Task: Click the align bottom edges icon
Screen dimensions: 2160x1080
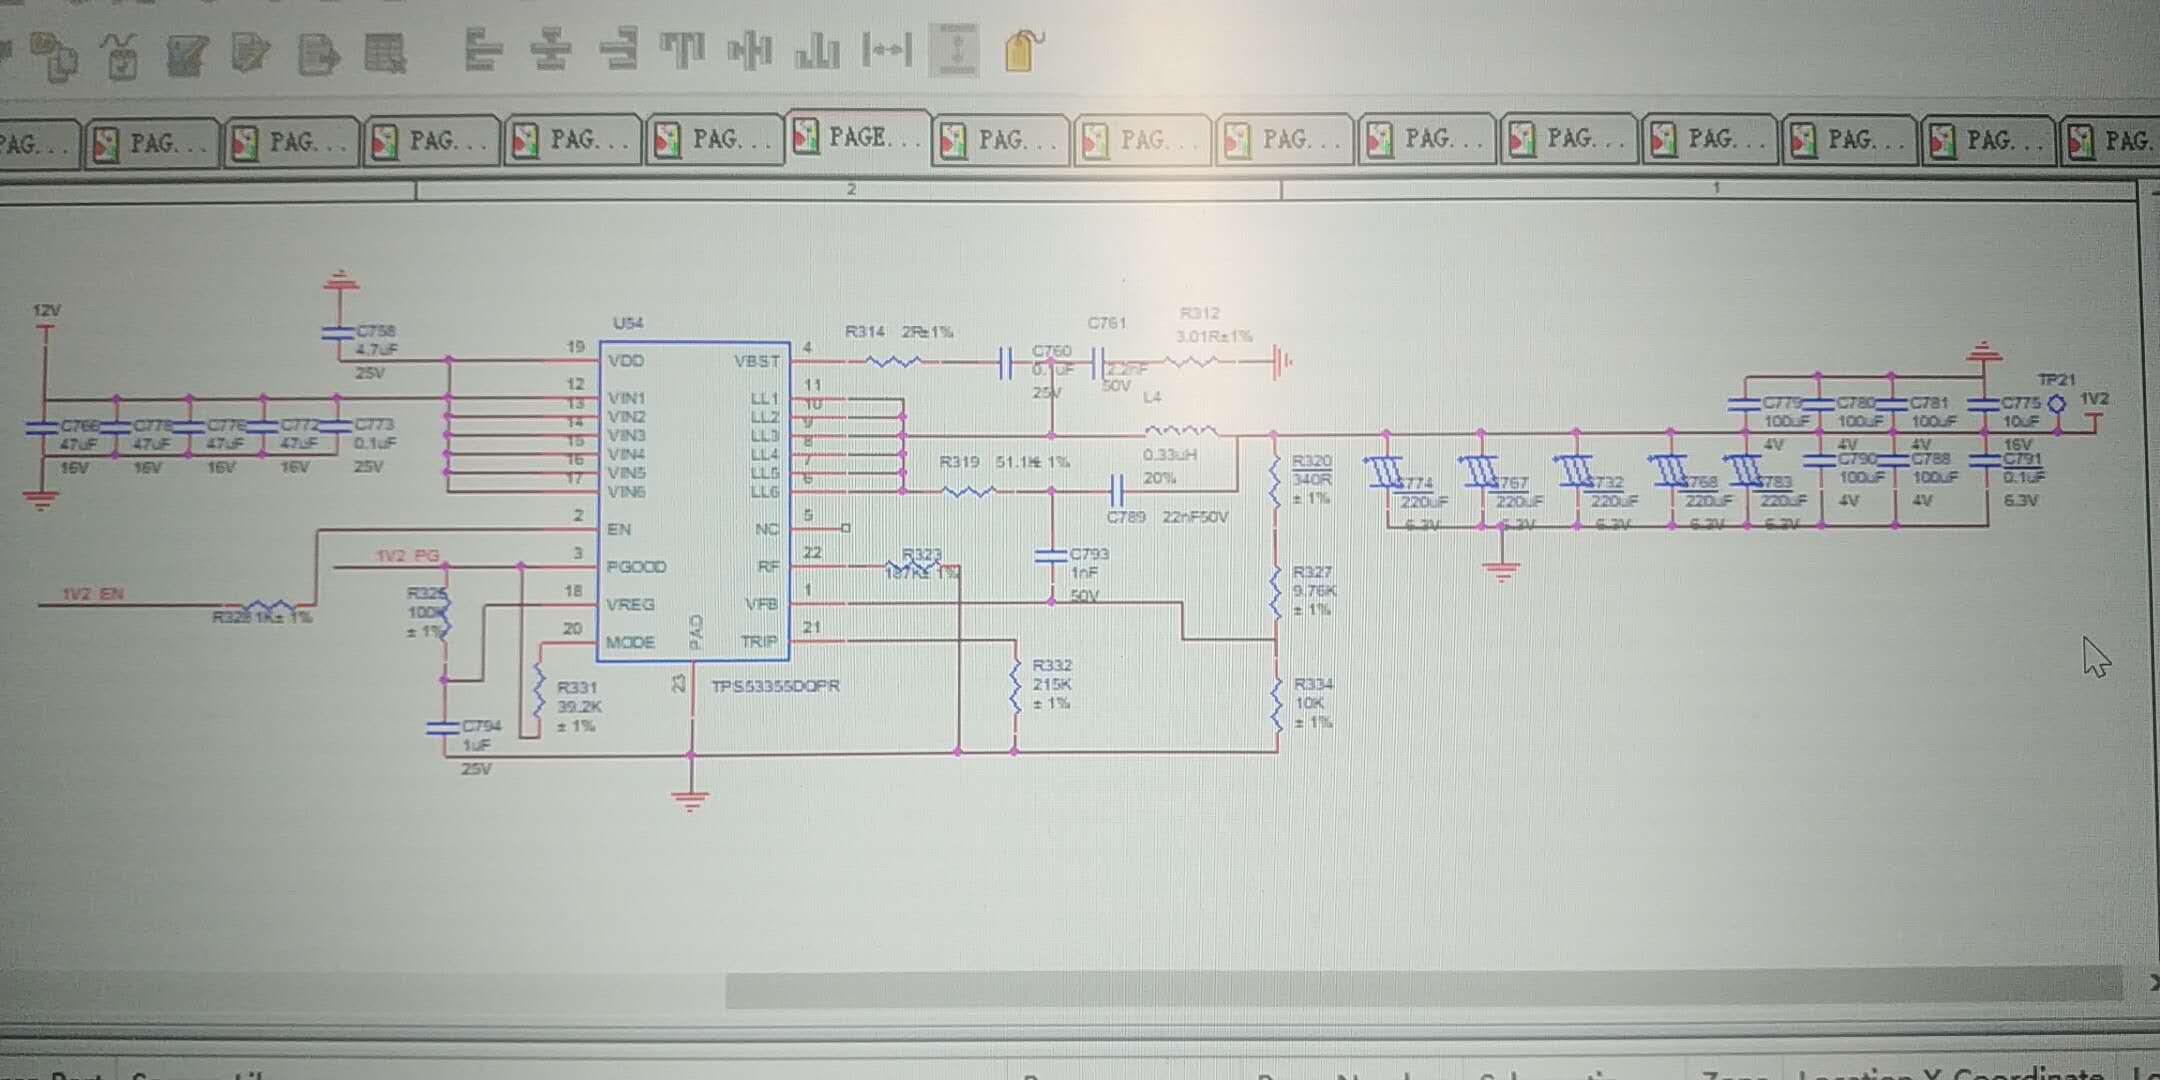Action: click(x=816, y=50)
